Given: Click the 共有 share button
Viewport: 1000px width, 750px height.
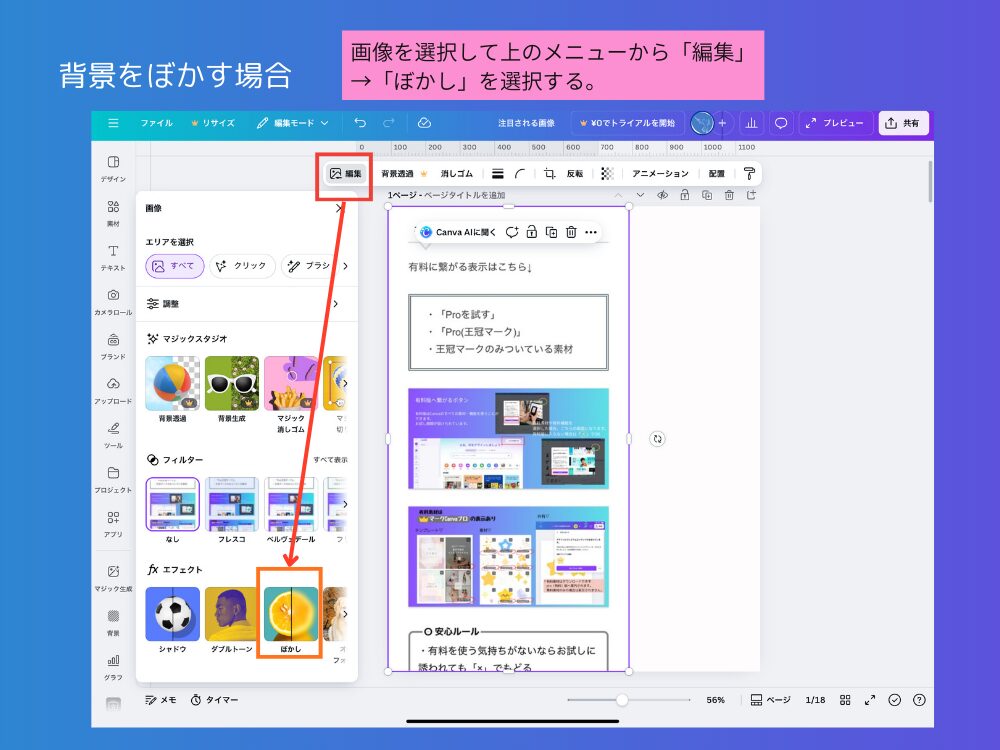Looking at the screenshot, I should (x=903, y=123).
